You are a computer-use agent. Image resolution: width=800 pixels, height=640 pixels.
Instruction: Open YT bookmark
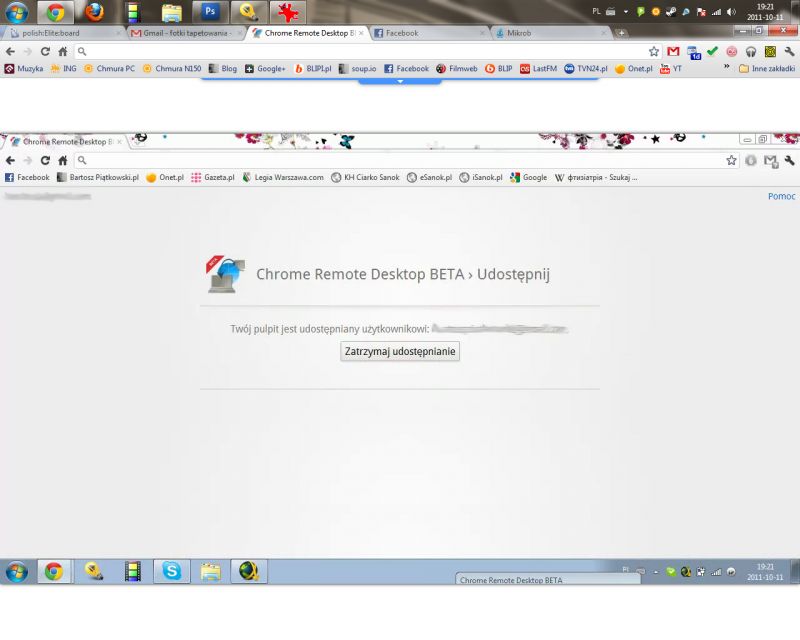(670, 68)
